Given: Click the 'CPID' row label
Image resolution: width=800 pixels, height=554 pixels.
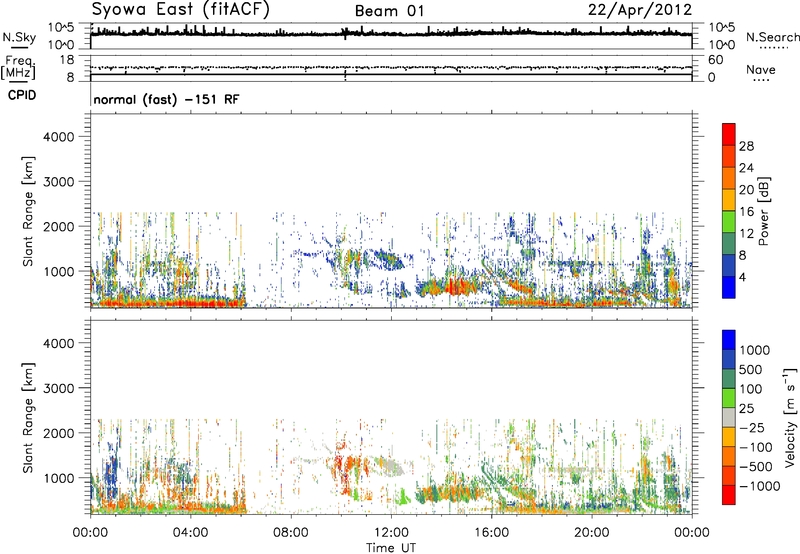Looking at the screenshot, I should click(x=22, y=95).
